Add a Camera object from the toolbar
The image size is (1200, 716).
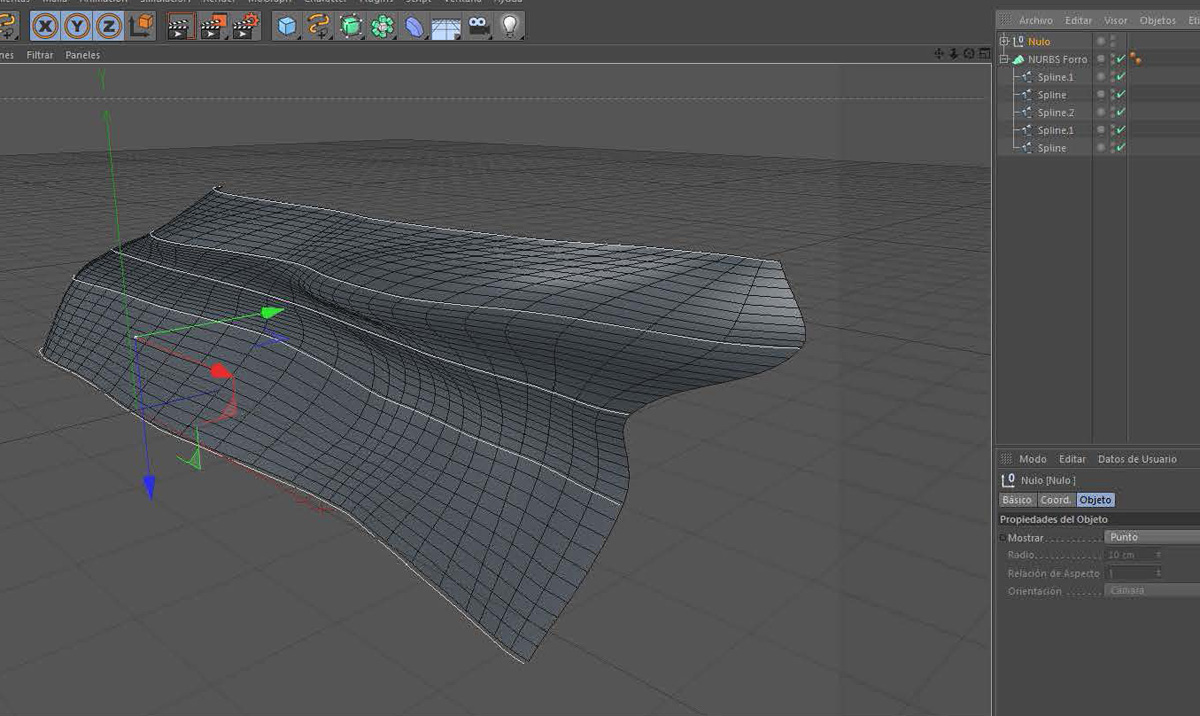point(478,27)
